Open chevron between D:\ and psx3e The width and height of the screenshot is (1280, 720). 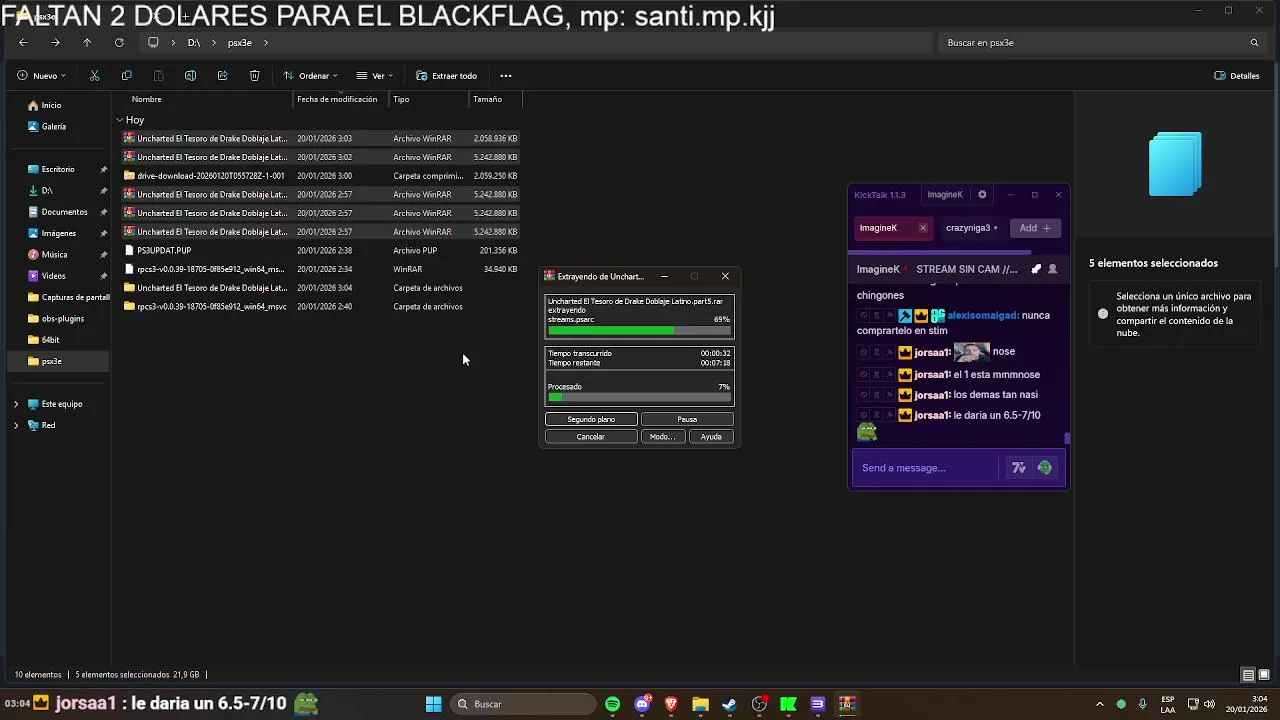click(214, 43)
